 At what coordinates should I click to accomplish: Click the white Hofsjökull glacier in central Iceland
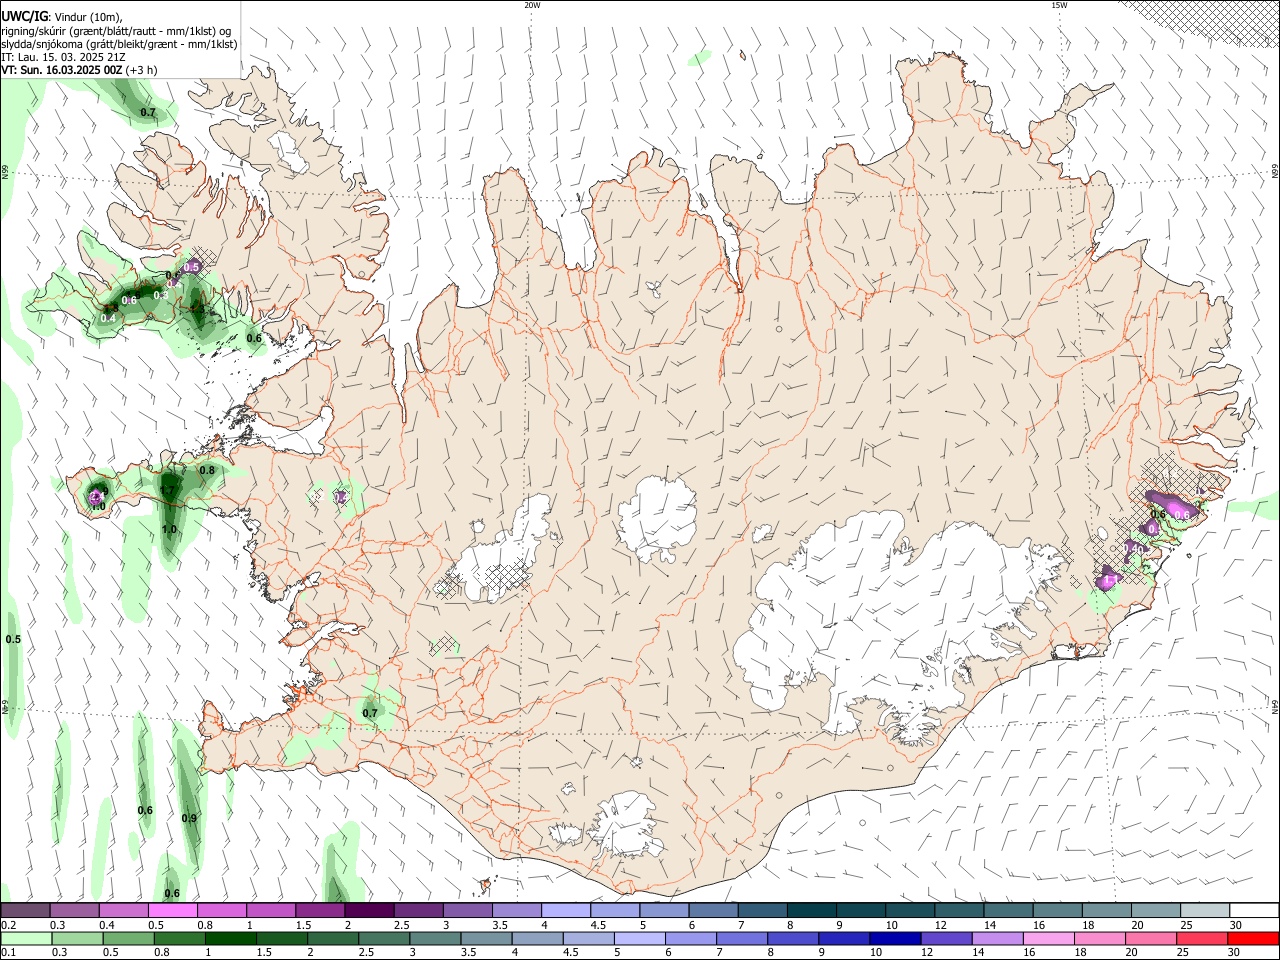pyautogui.click(x=657, y=520)
